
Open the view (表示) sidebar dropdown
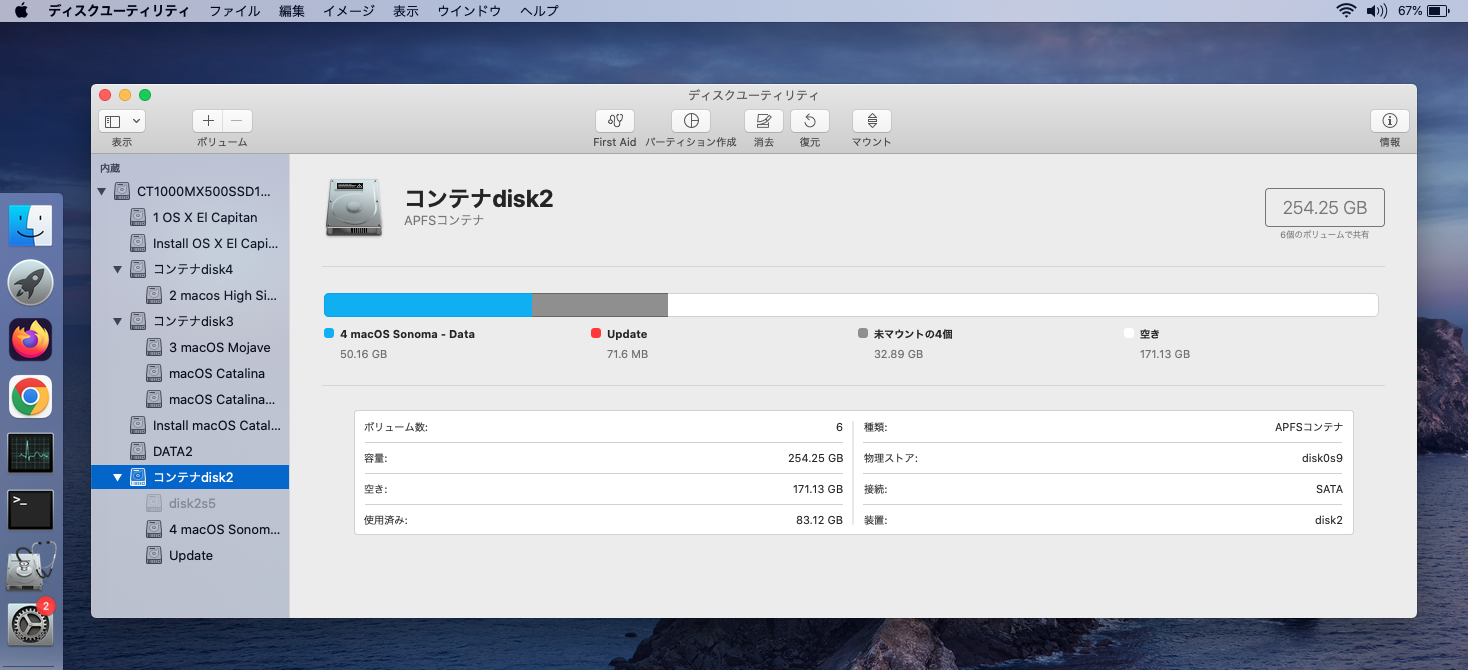pos(122,121)
